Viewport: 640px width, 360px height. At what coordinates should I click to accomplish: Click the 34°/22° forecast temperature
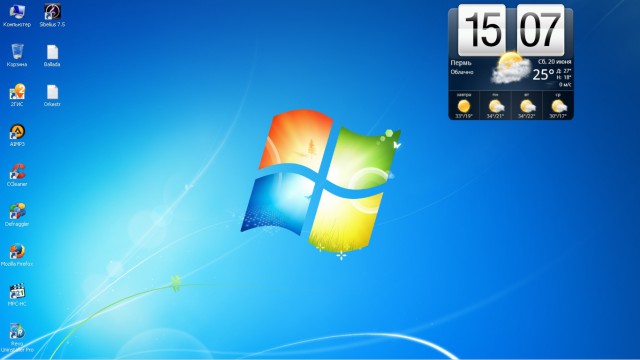coord(527,116)
